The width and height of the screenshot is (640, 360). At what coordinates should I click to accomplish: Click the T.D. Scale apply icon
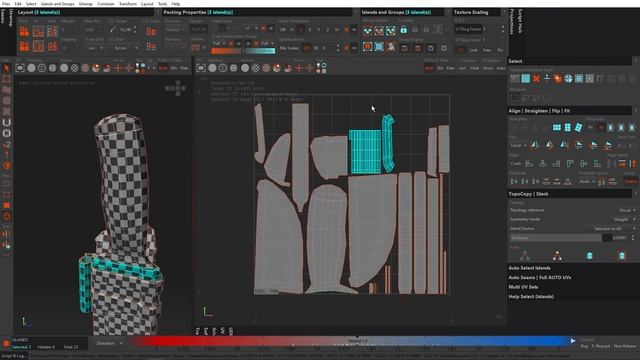[x=151, y=31]
